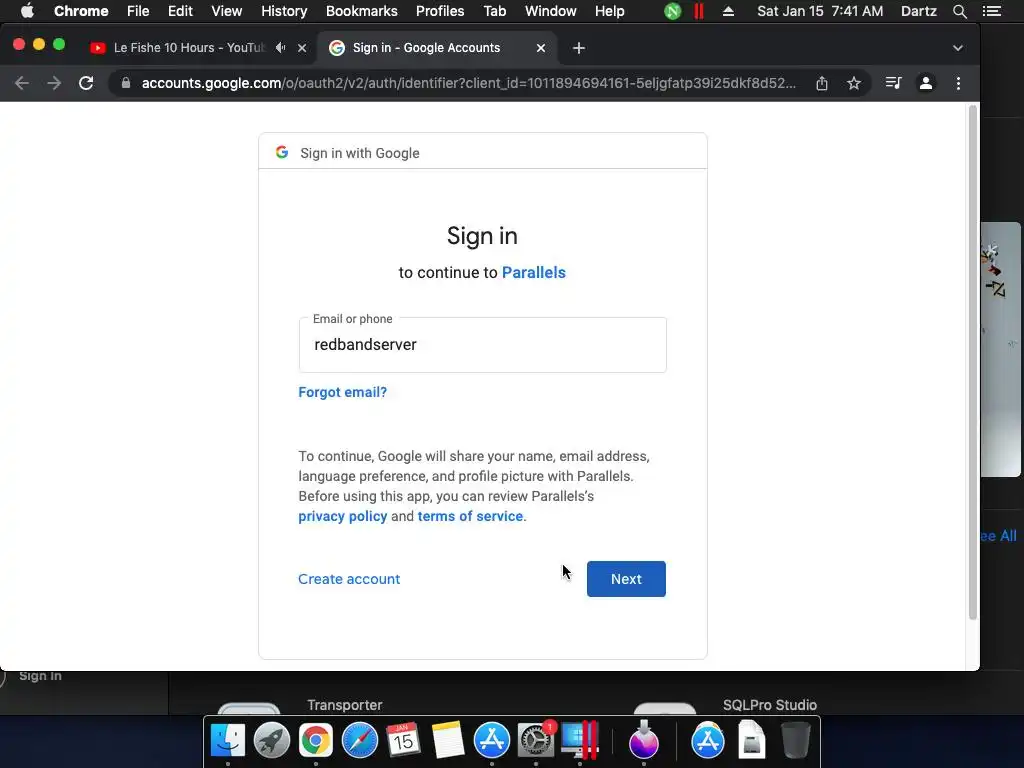Viewport: 1024px width, 768px height.
Task: Open Notes from the Dock
Action: (x=447, y=741)
